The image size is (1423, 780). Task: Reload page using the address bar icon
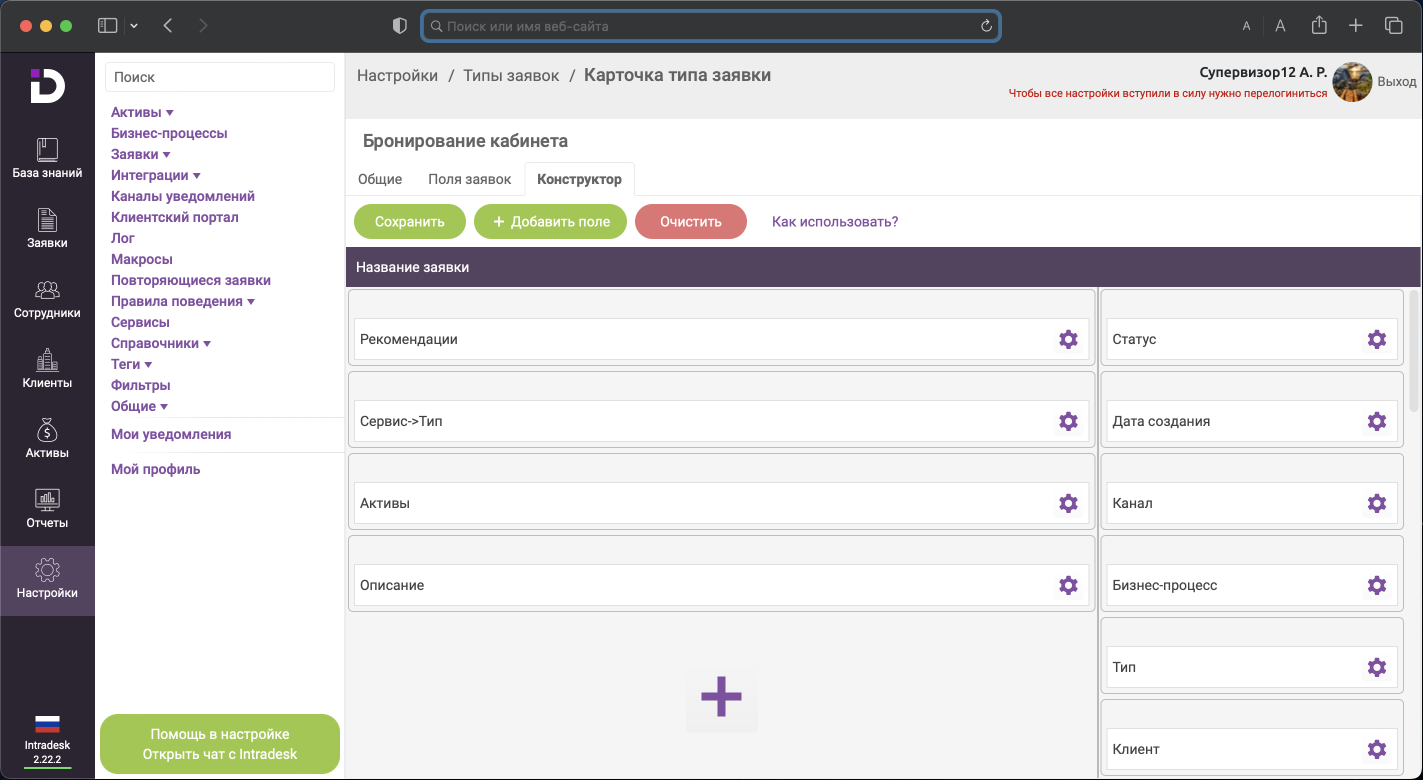pyautogui.click(x=986, y=26)
